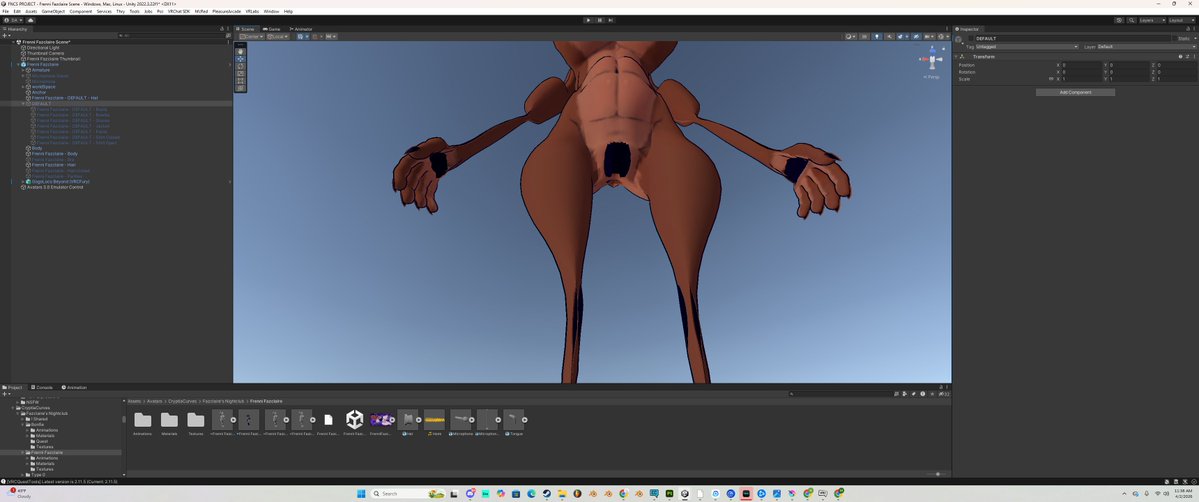Open the Layer dropdown showing Default
1199x502 pixels.
tap(1147, 47)
